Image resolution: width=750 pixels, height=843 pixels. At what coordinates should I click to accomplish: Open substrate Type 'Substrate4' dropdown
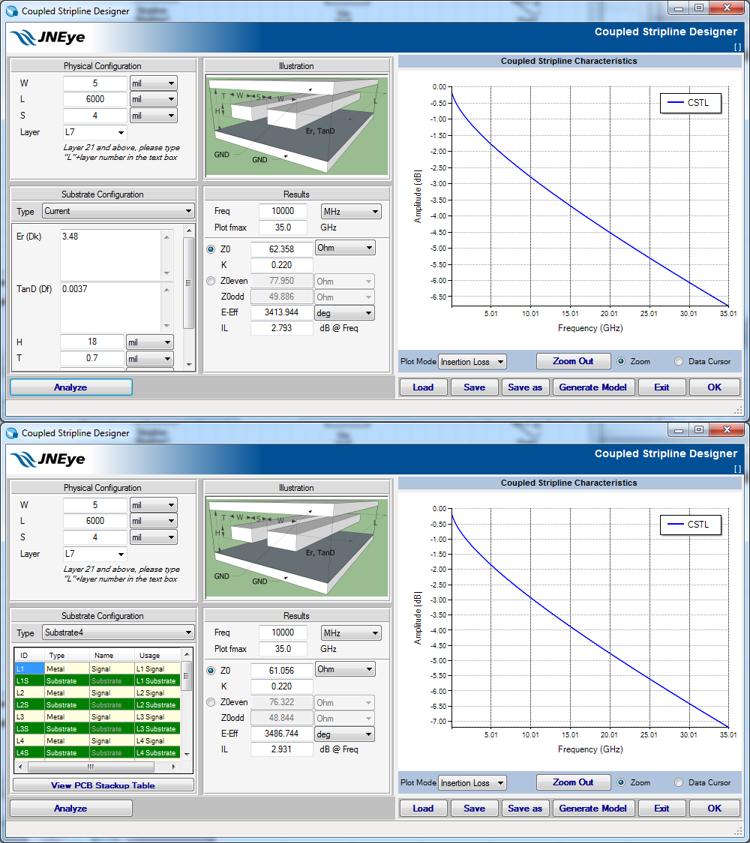point(118,633)
